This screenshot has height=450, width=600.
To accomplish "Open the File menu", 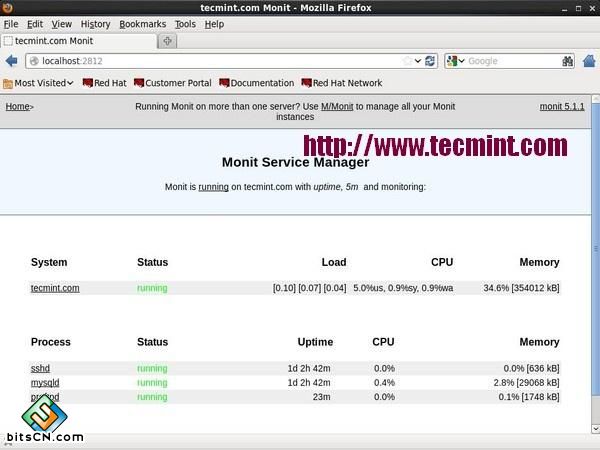I will coord(11,24).
